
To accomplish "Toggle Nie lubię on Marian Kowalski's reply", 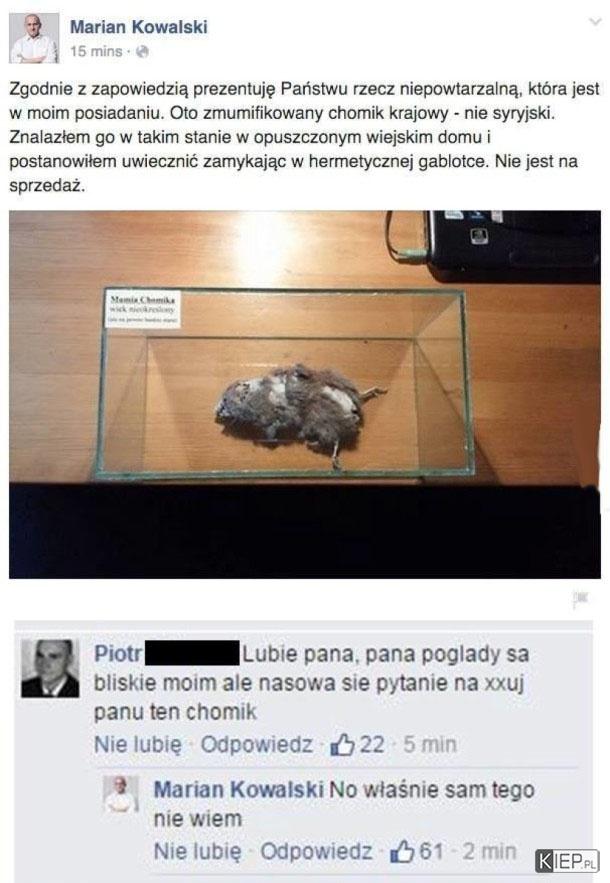I will (x=198, y=851).
